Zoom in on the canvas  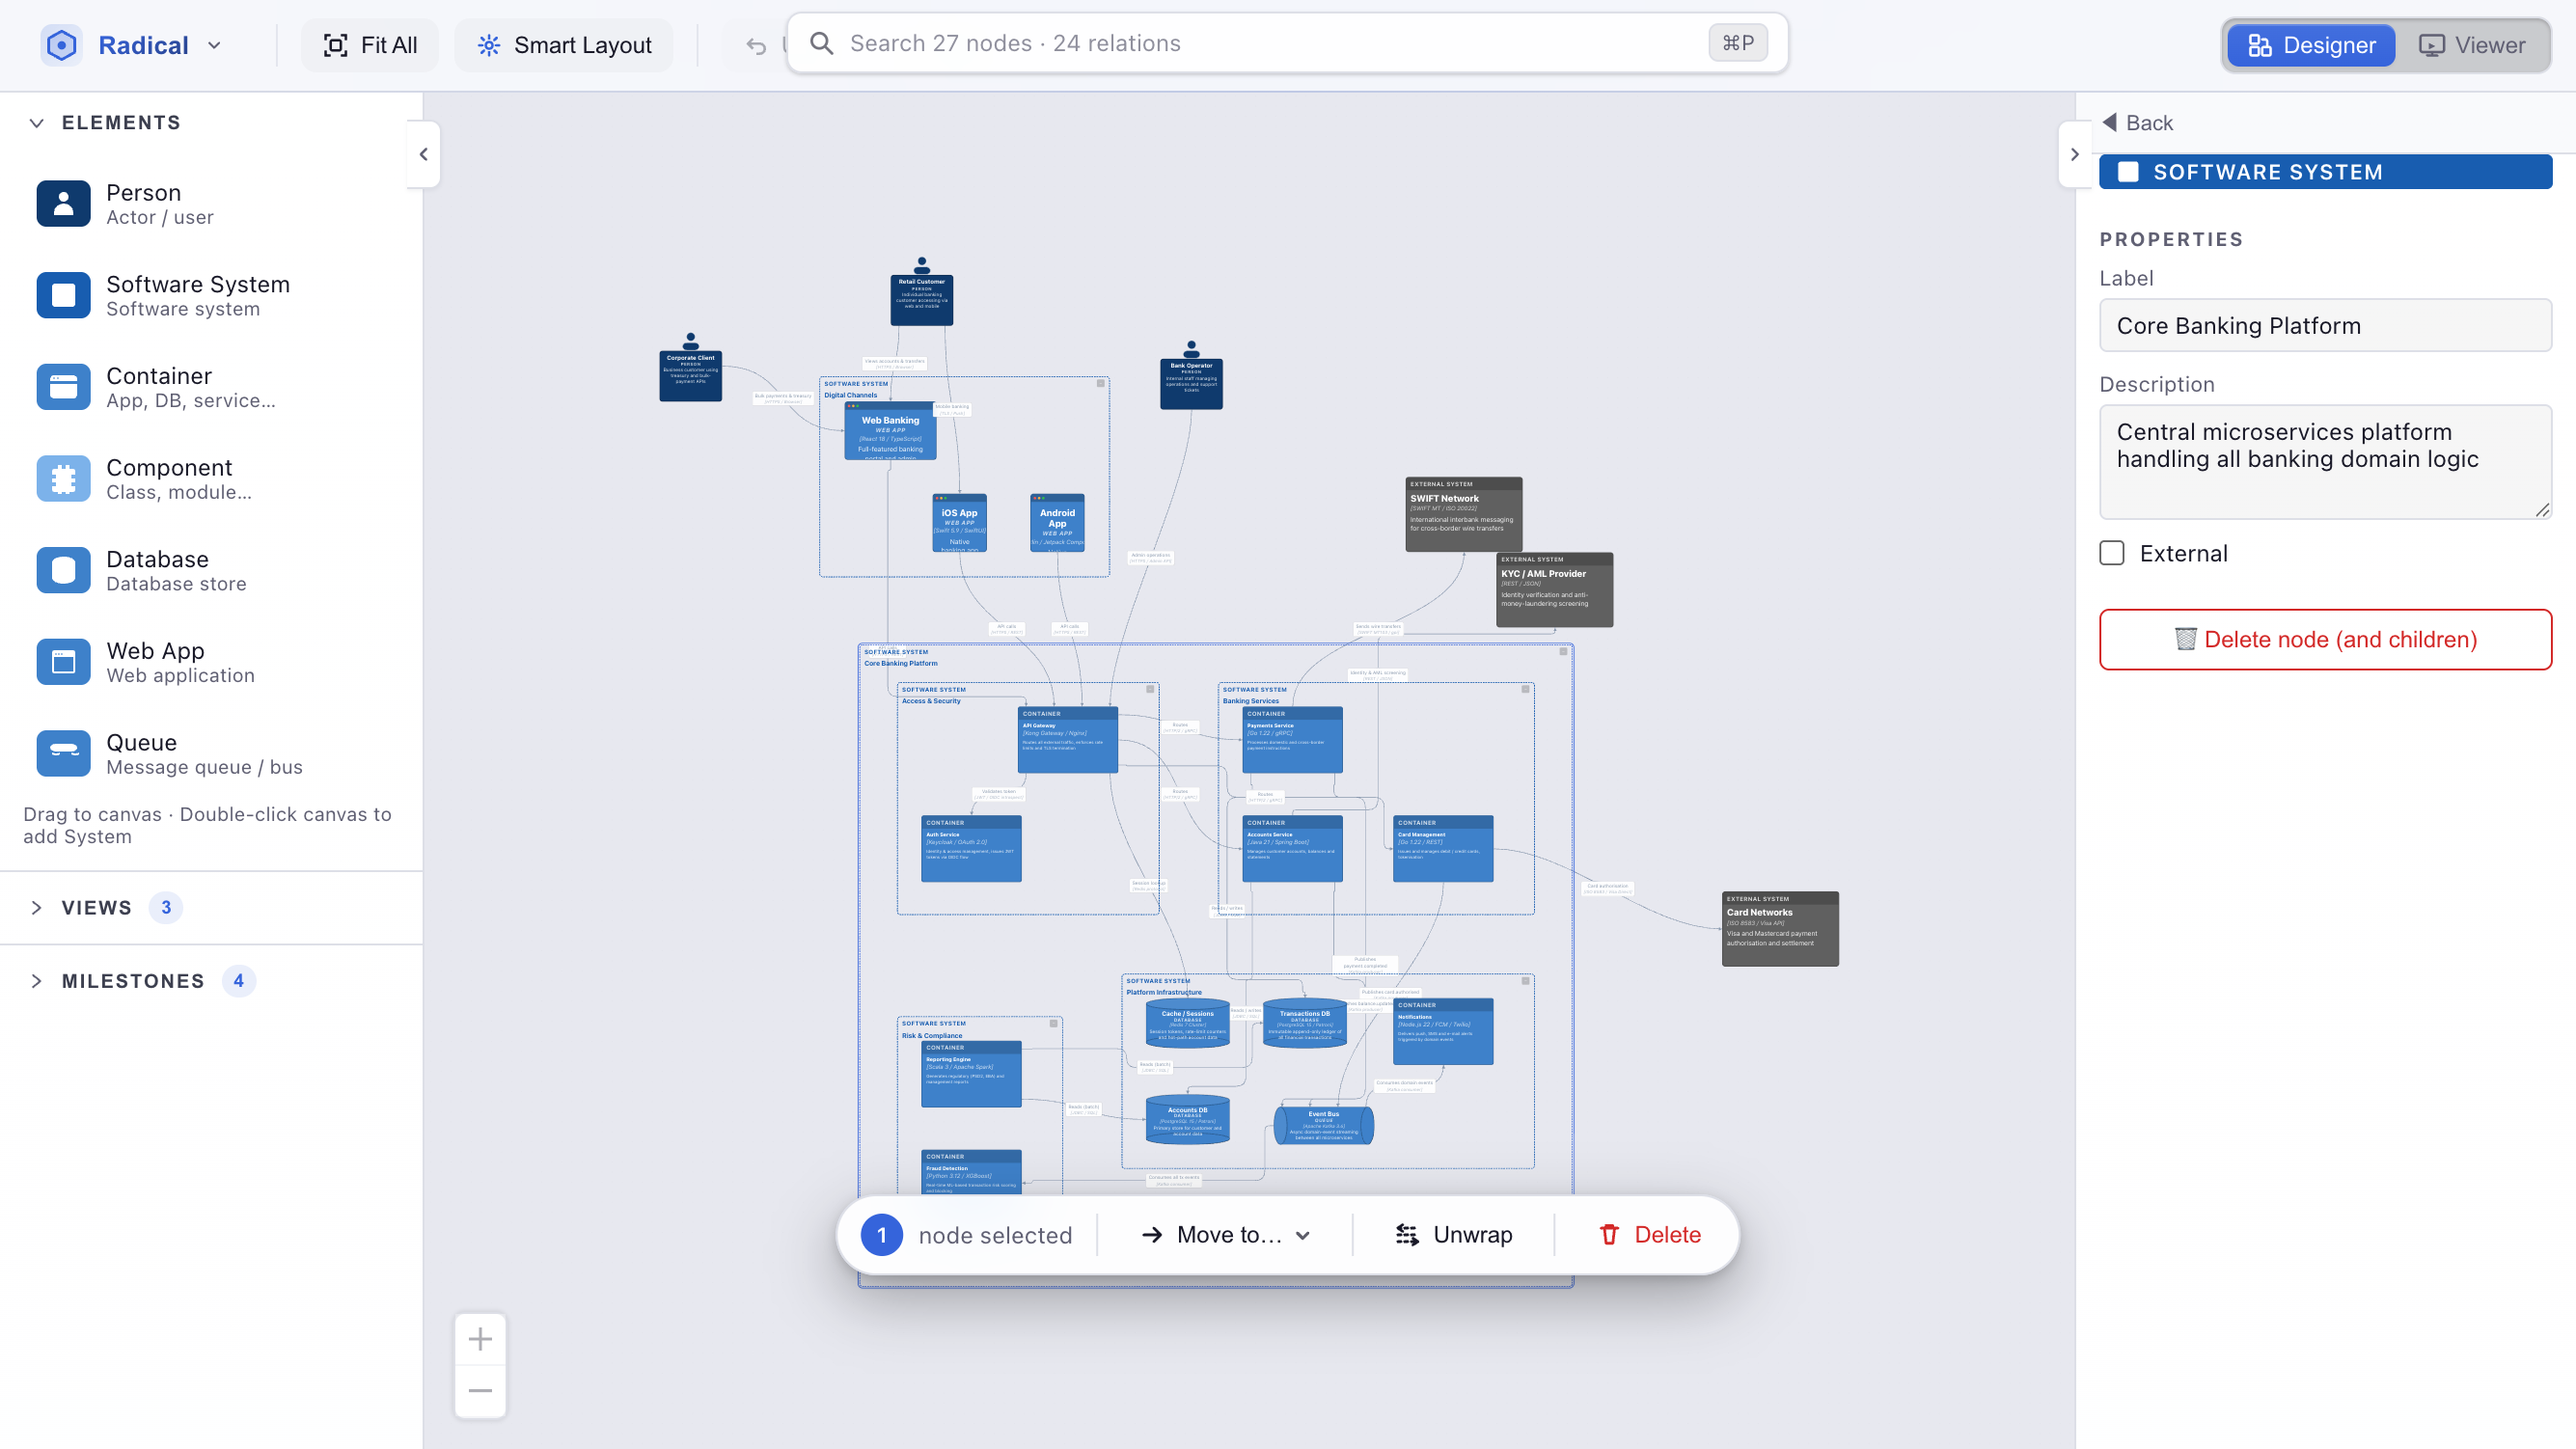[480, 1339]
